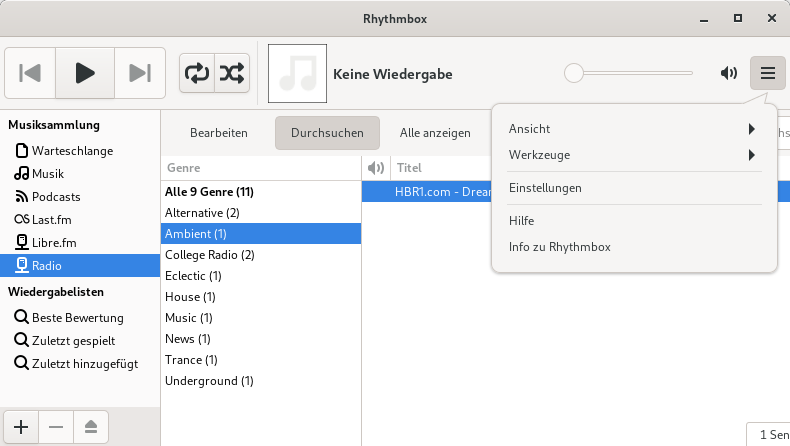Select the Music (1) genre
Image resolution: width=790 pixels, height=446 pixels.
261,317
